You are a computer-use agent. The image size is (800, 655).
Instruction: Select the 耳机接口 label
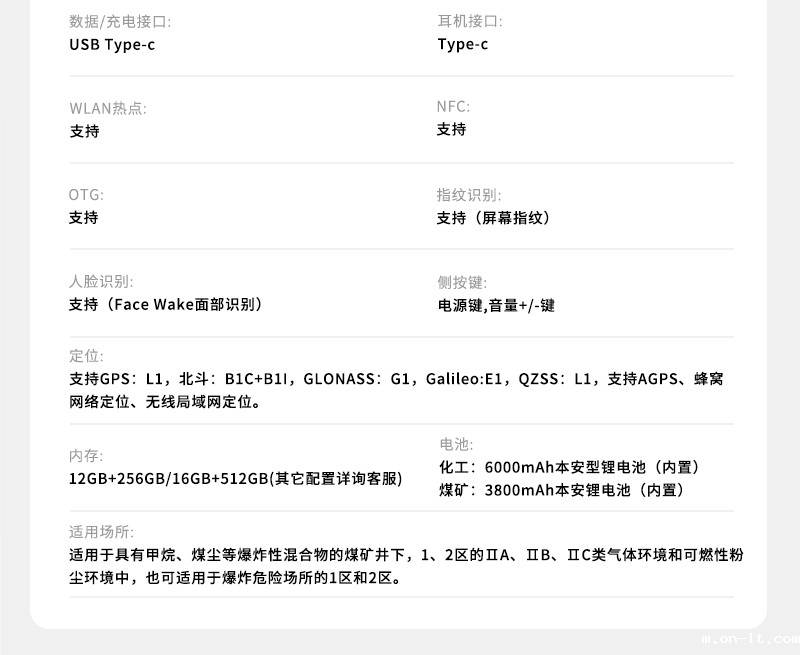coord(470,21)
